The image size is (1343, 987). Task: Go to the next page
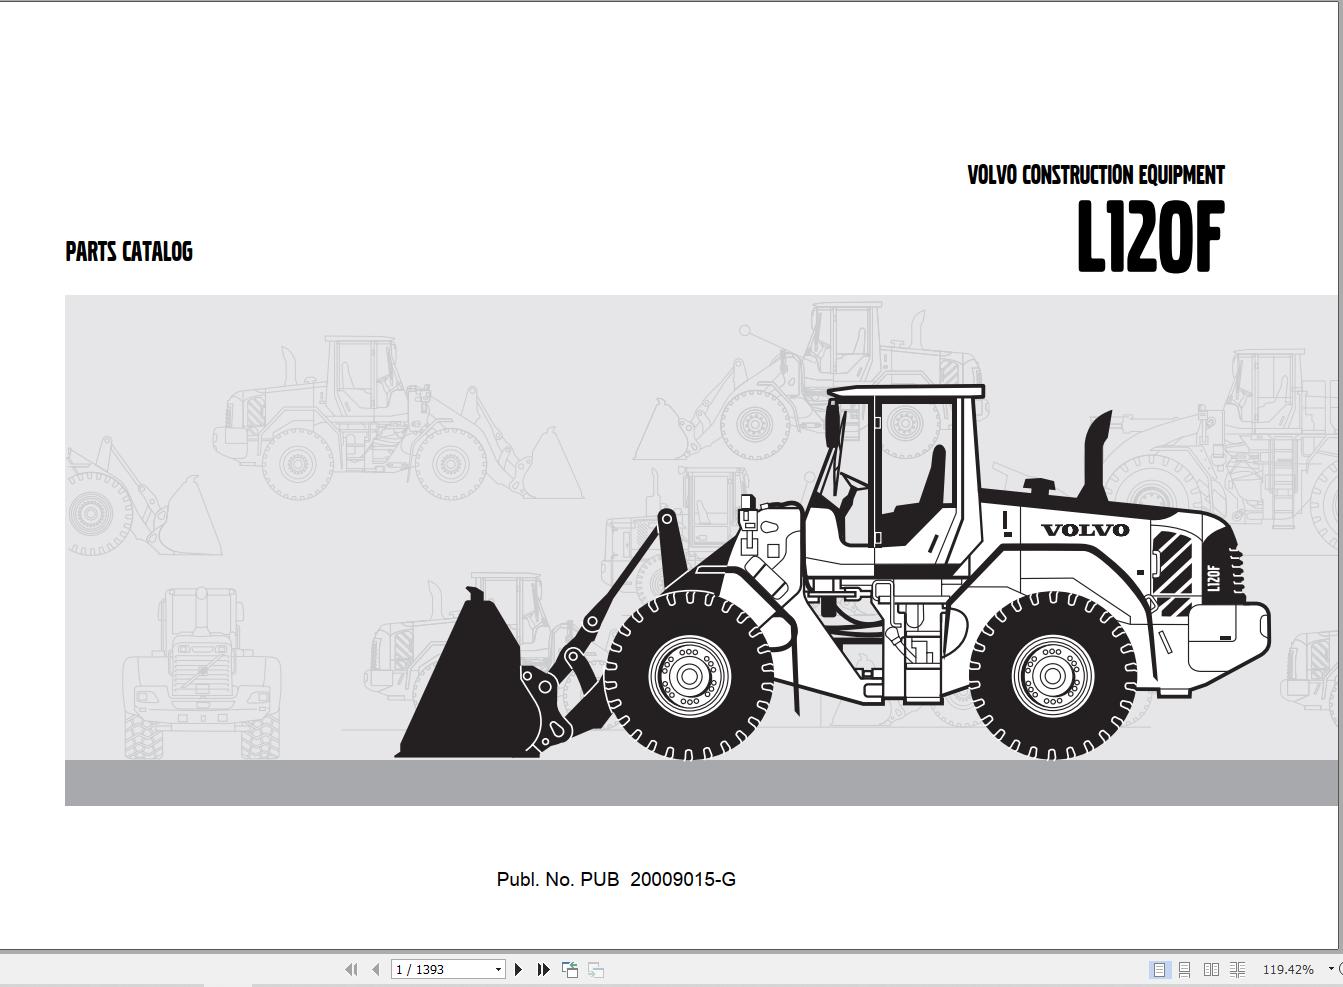(x=518, y=969)
